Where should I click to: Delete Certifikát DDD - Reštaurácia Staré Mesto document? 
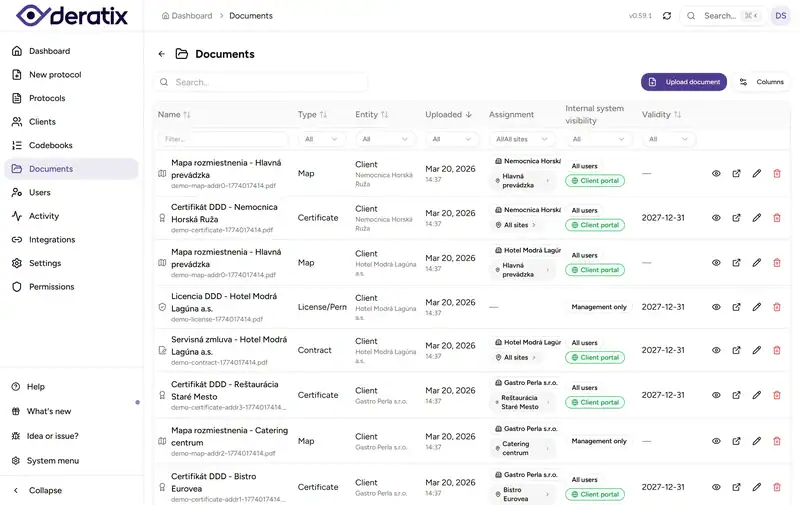click(x=777, y=395)
